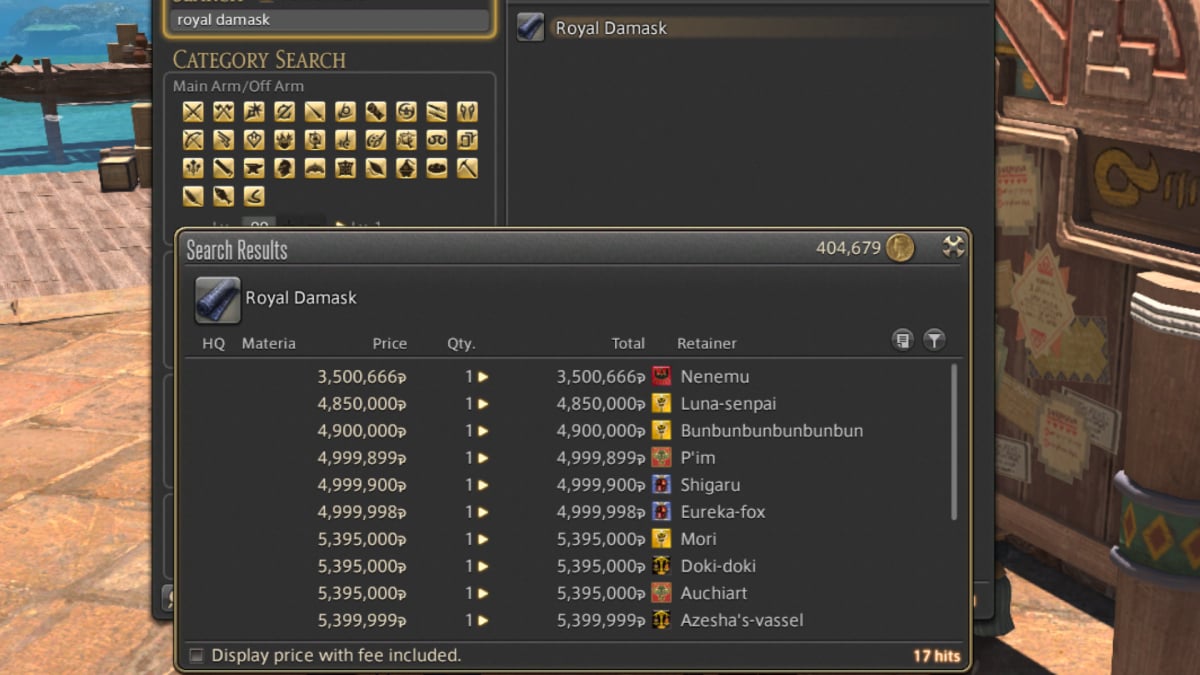
Task: Click the royal damask search input field
Action: pyautogui.click(x=330, y=19)
